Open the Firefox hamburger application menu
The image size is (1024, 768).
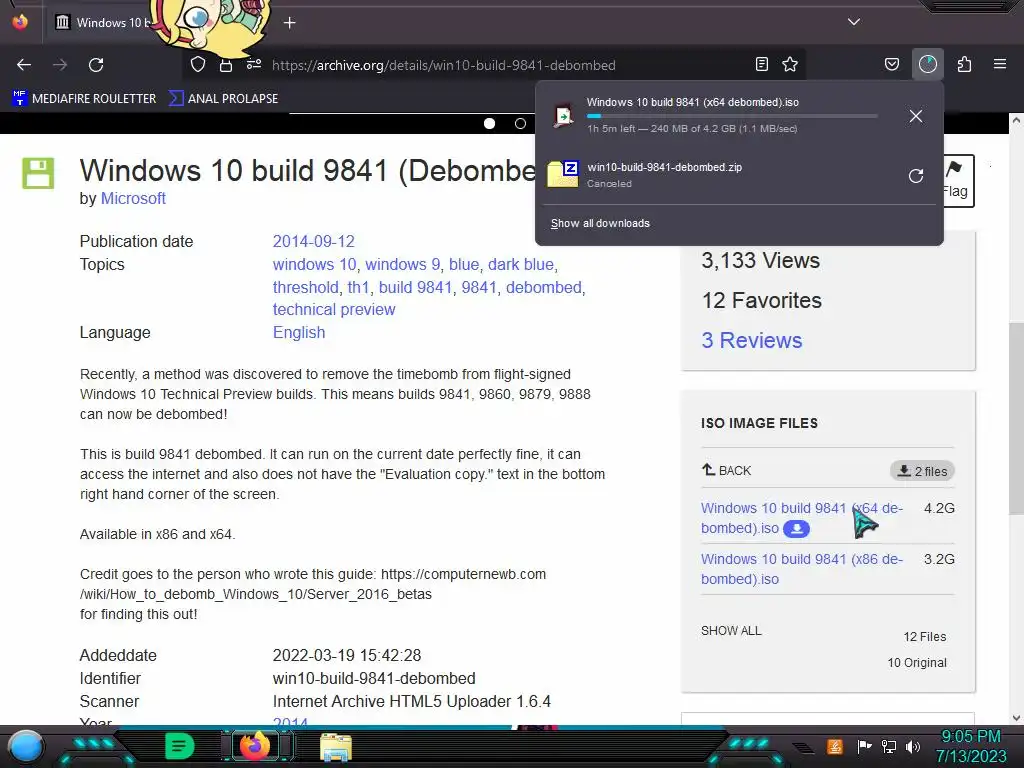pos(1000,64)
